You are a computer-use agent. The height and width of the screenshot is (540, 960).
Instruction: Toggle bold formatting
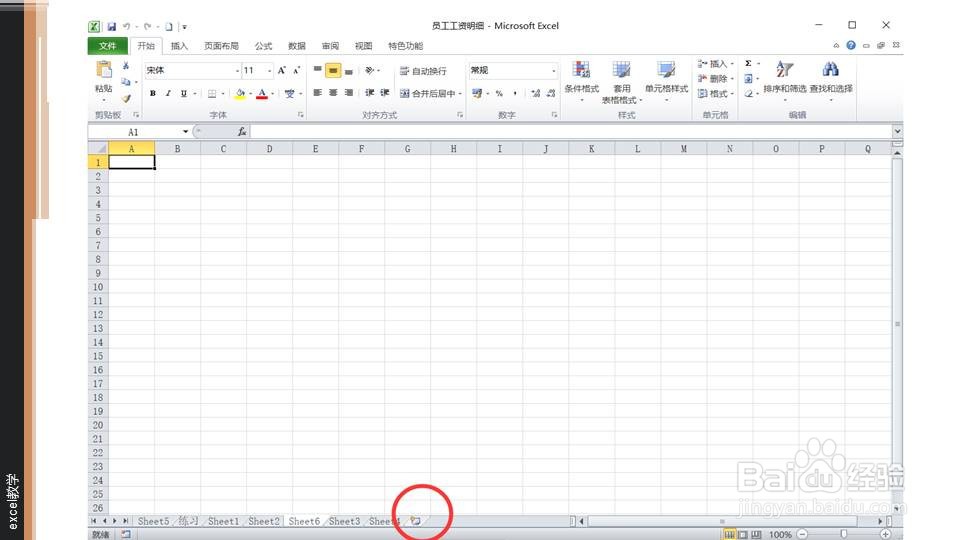152,94
